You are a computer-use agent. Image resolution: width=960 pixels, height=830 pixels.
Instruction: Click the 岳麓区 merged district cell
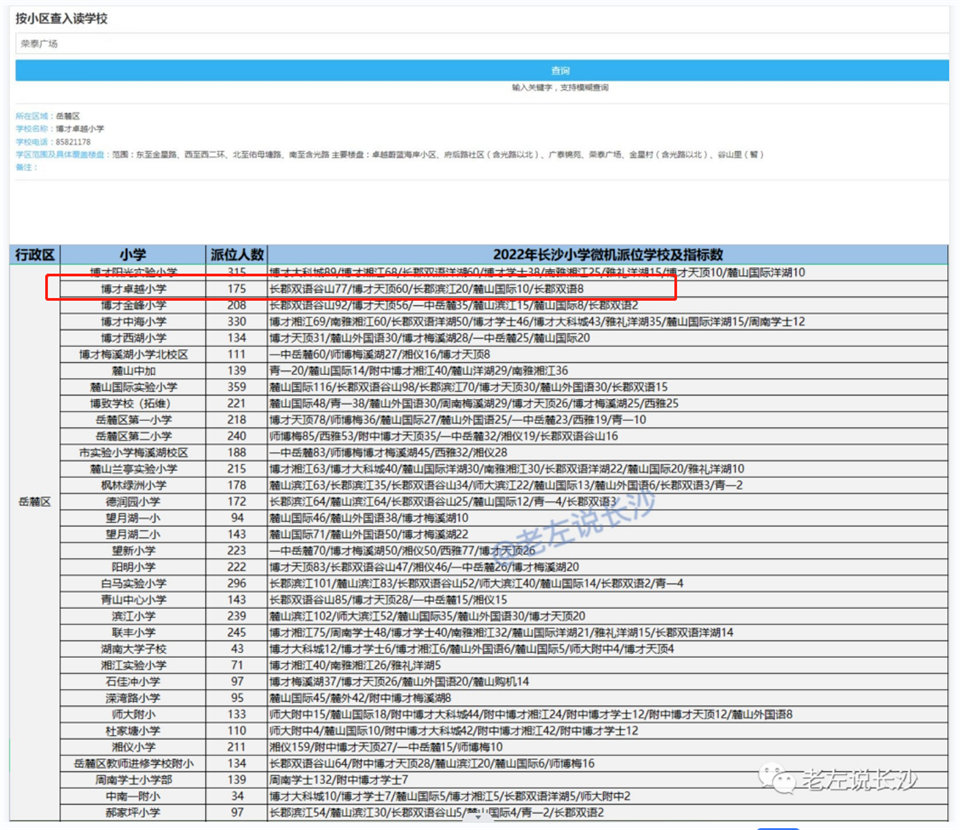34,501
